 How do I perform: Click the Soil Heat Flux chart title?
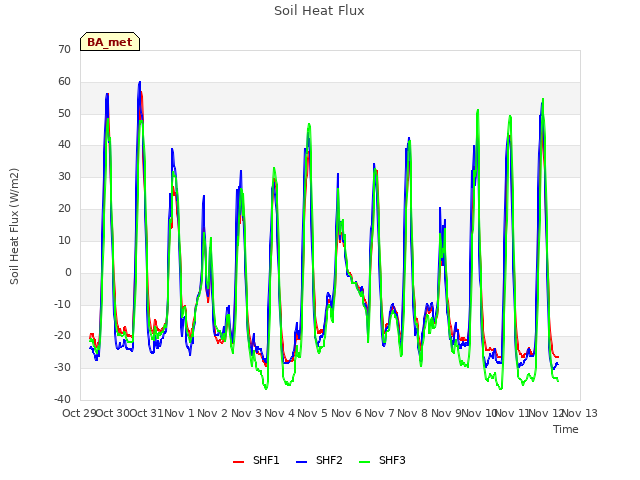click(319, 11)
